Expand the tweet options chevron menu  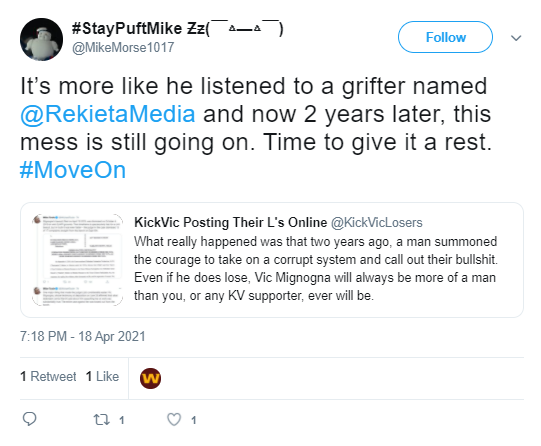coord(516,38)
